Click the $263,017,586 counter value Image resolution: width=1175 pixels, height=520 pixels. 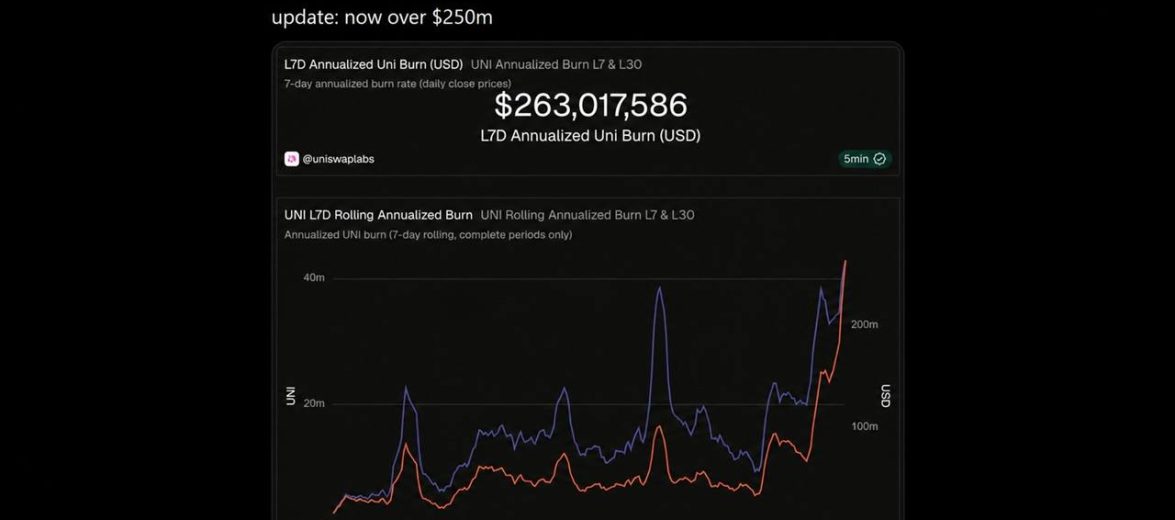590,106
